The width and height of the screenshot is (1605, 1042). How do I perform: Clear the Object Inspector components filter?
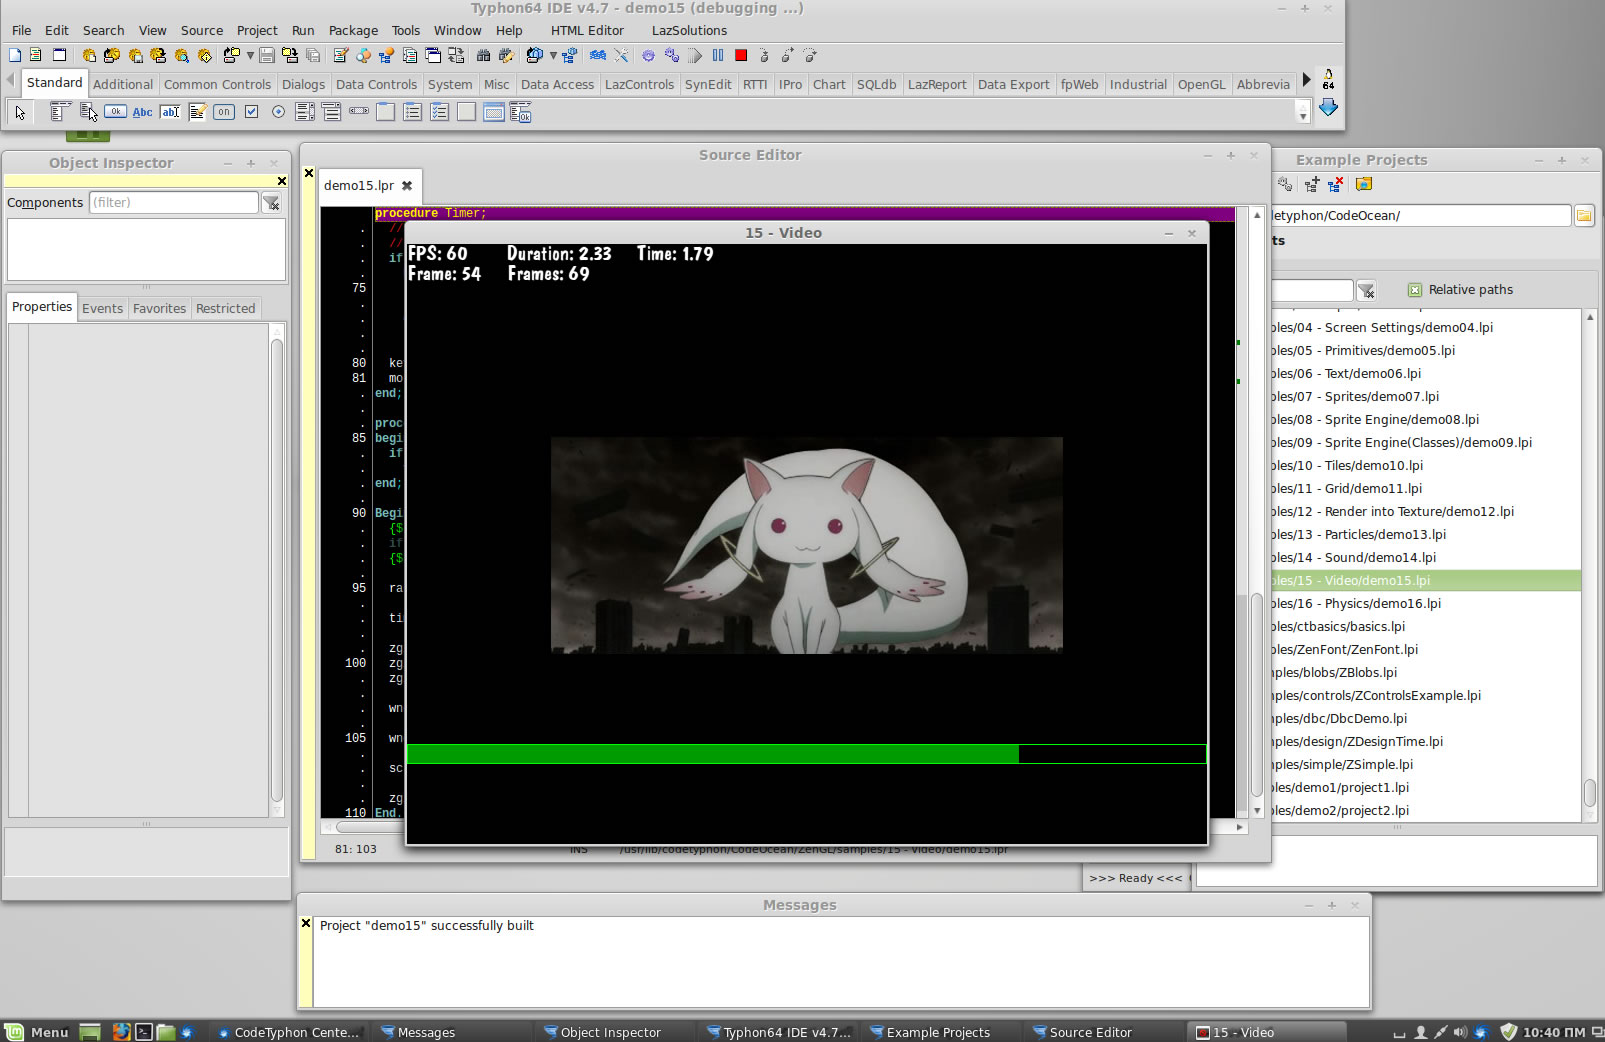[x=271, y=203]
